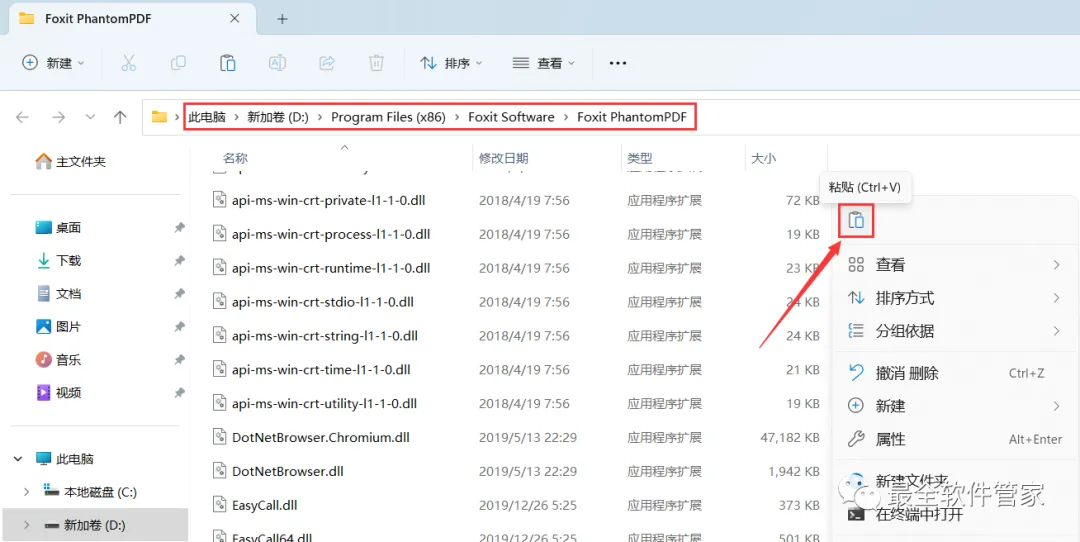Choose 撤消 删除 in context menu
1080x542 pixels.
954,373
